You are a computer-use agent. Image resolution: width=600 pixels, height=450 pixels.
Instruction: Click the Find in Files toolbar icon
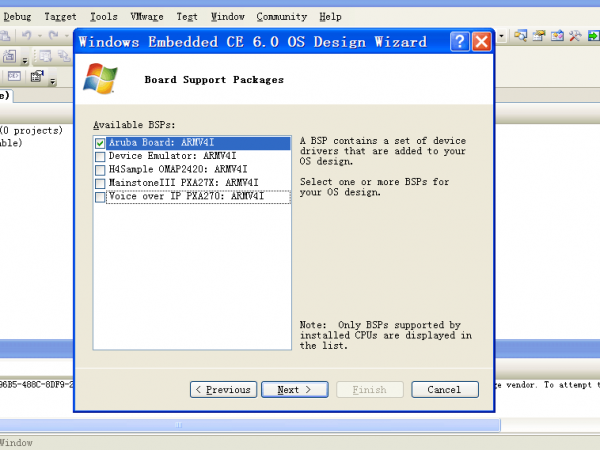click(x=521, y=37)
